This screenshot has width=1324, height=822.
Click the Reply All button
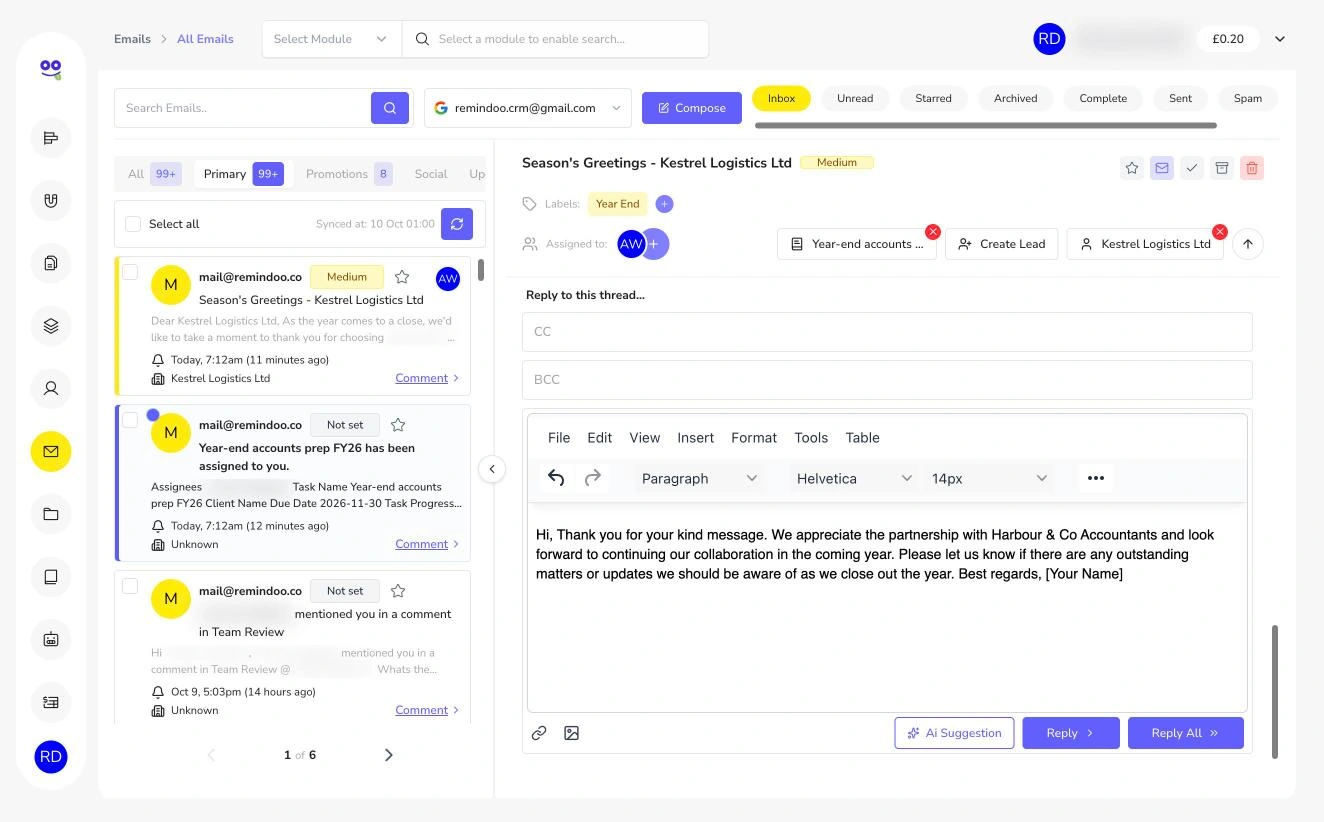point(1185,733)
